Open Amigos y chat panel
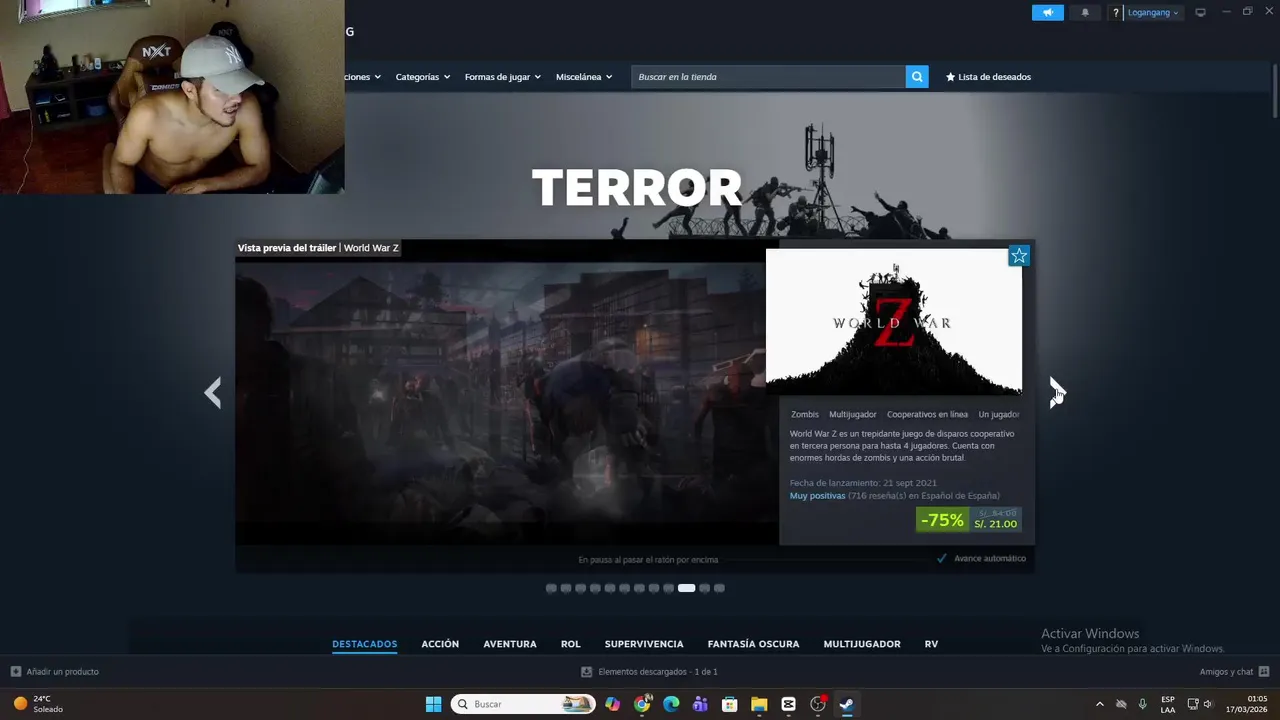The height and width of the screenshot is (720, 1280). pos(1234,672)
